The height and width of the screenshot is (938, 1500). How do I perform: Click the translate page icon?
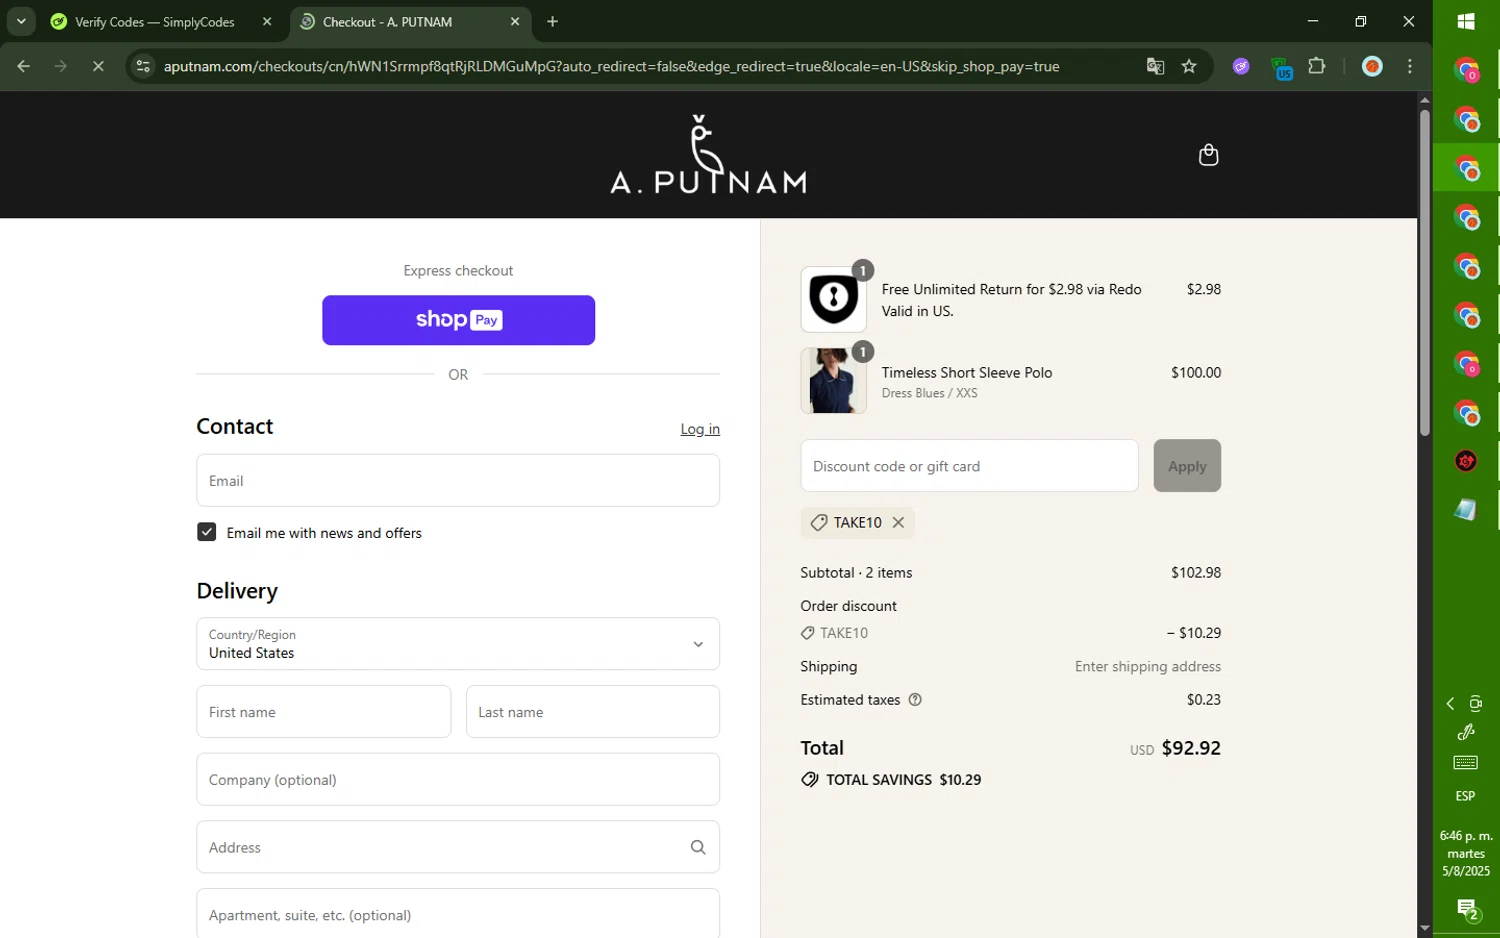1155,67
